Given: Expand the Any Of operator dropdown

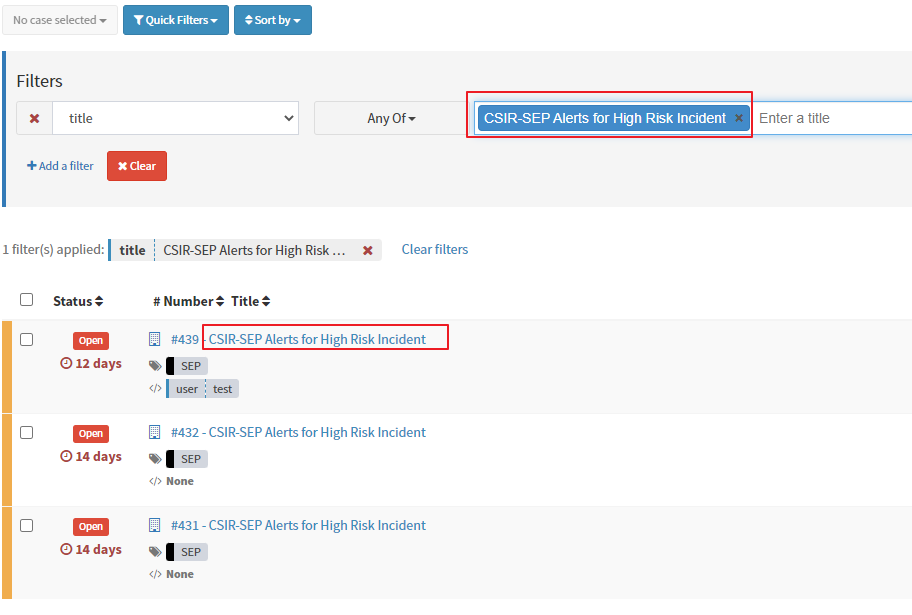Looking at the screenshot, I should (389, 117).
